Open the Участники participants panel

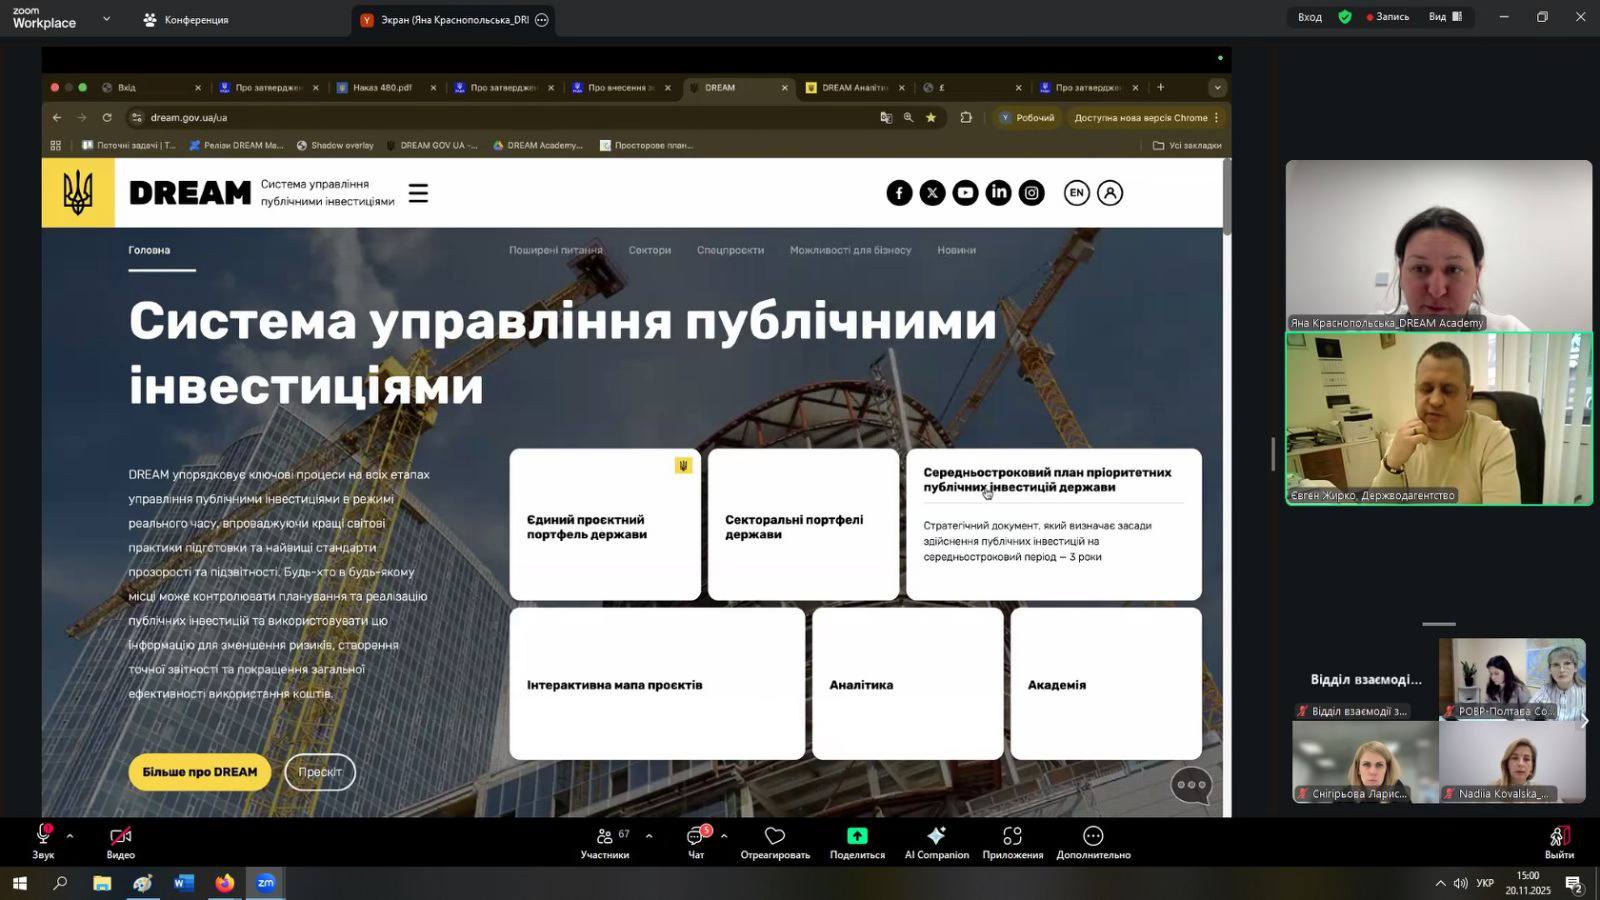click(604, 837)
